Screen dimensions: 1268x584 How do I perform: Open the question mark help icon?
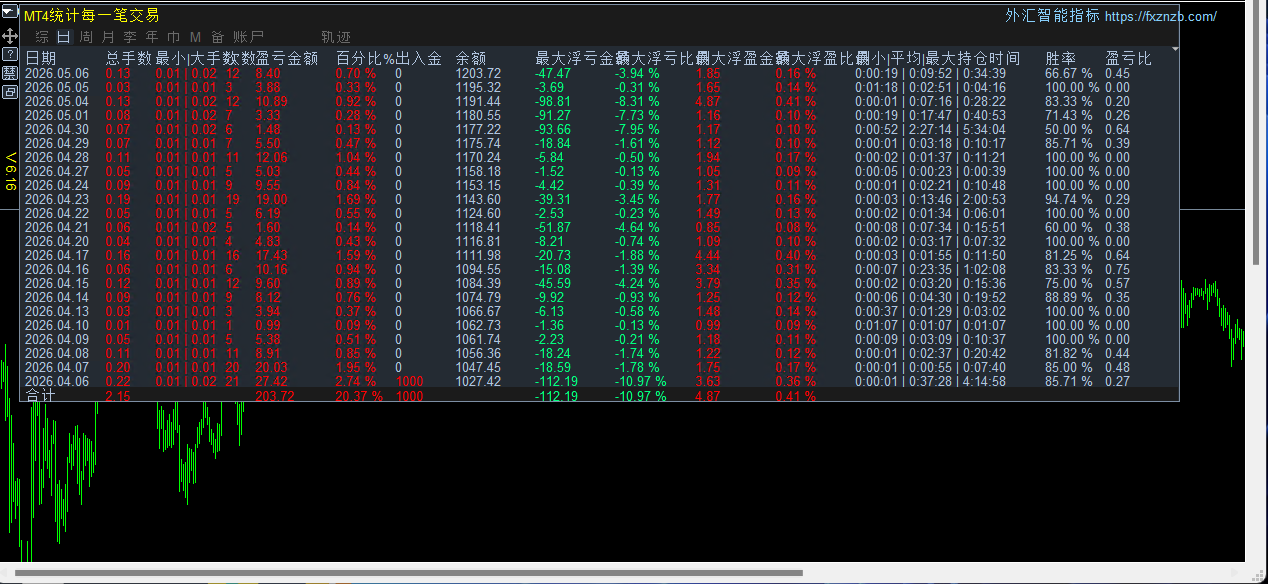point(10,54)
